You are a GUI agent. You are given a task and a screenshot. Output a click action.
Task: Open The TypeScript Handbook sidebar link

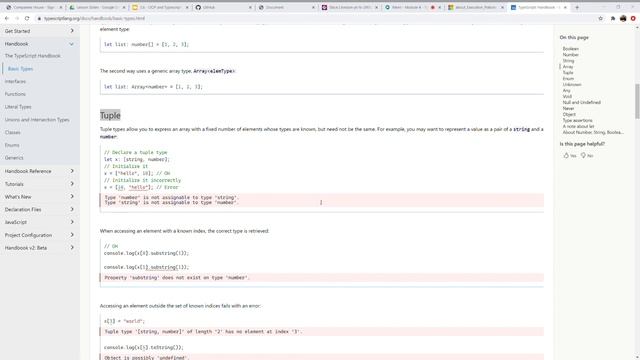point(33,56)
